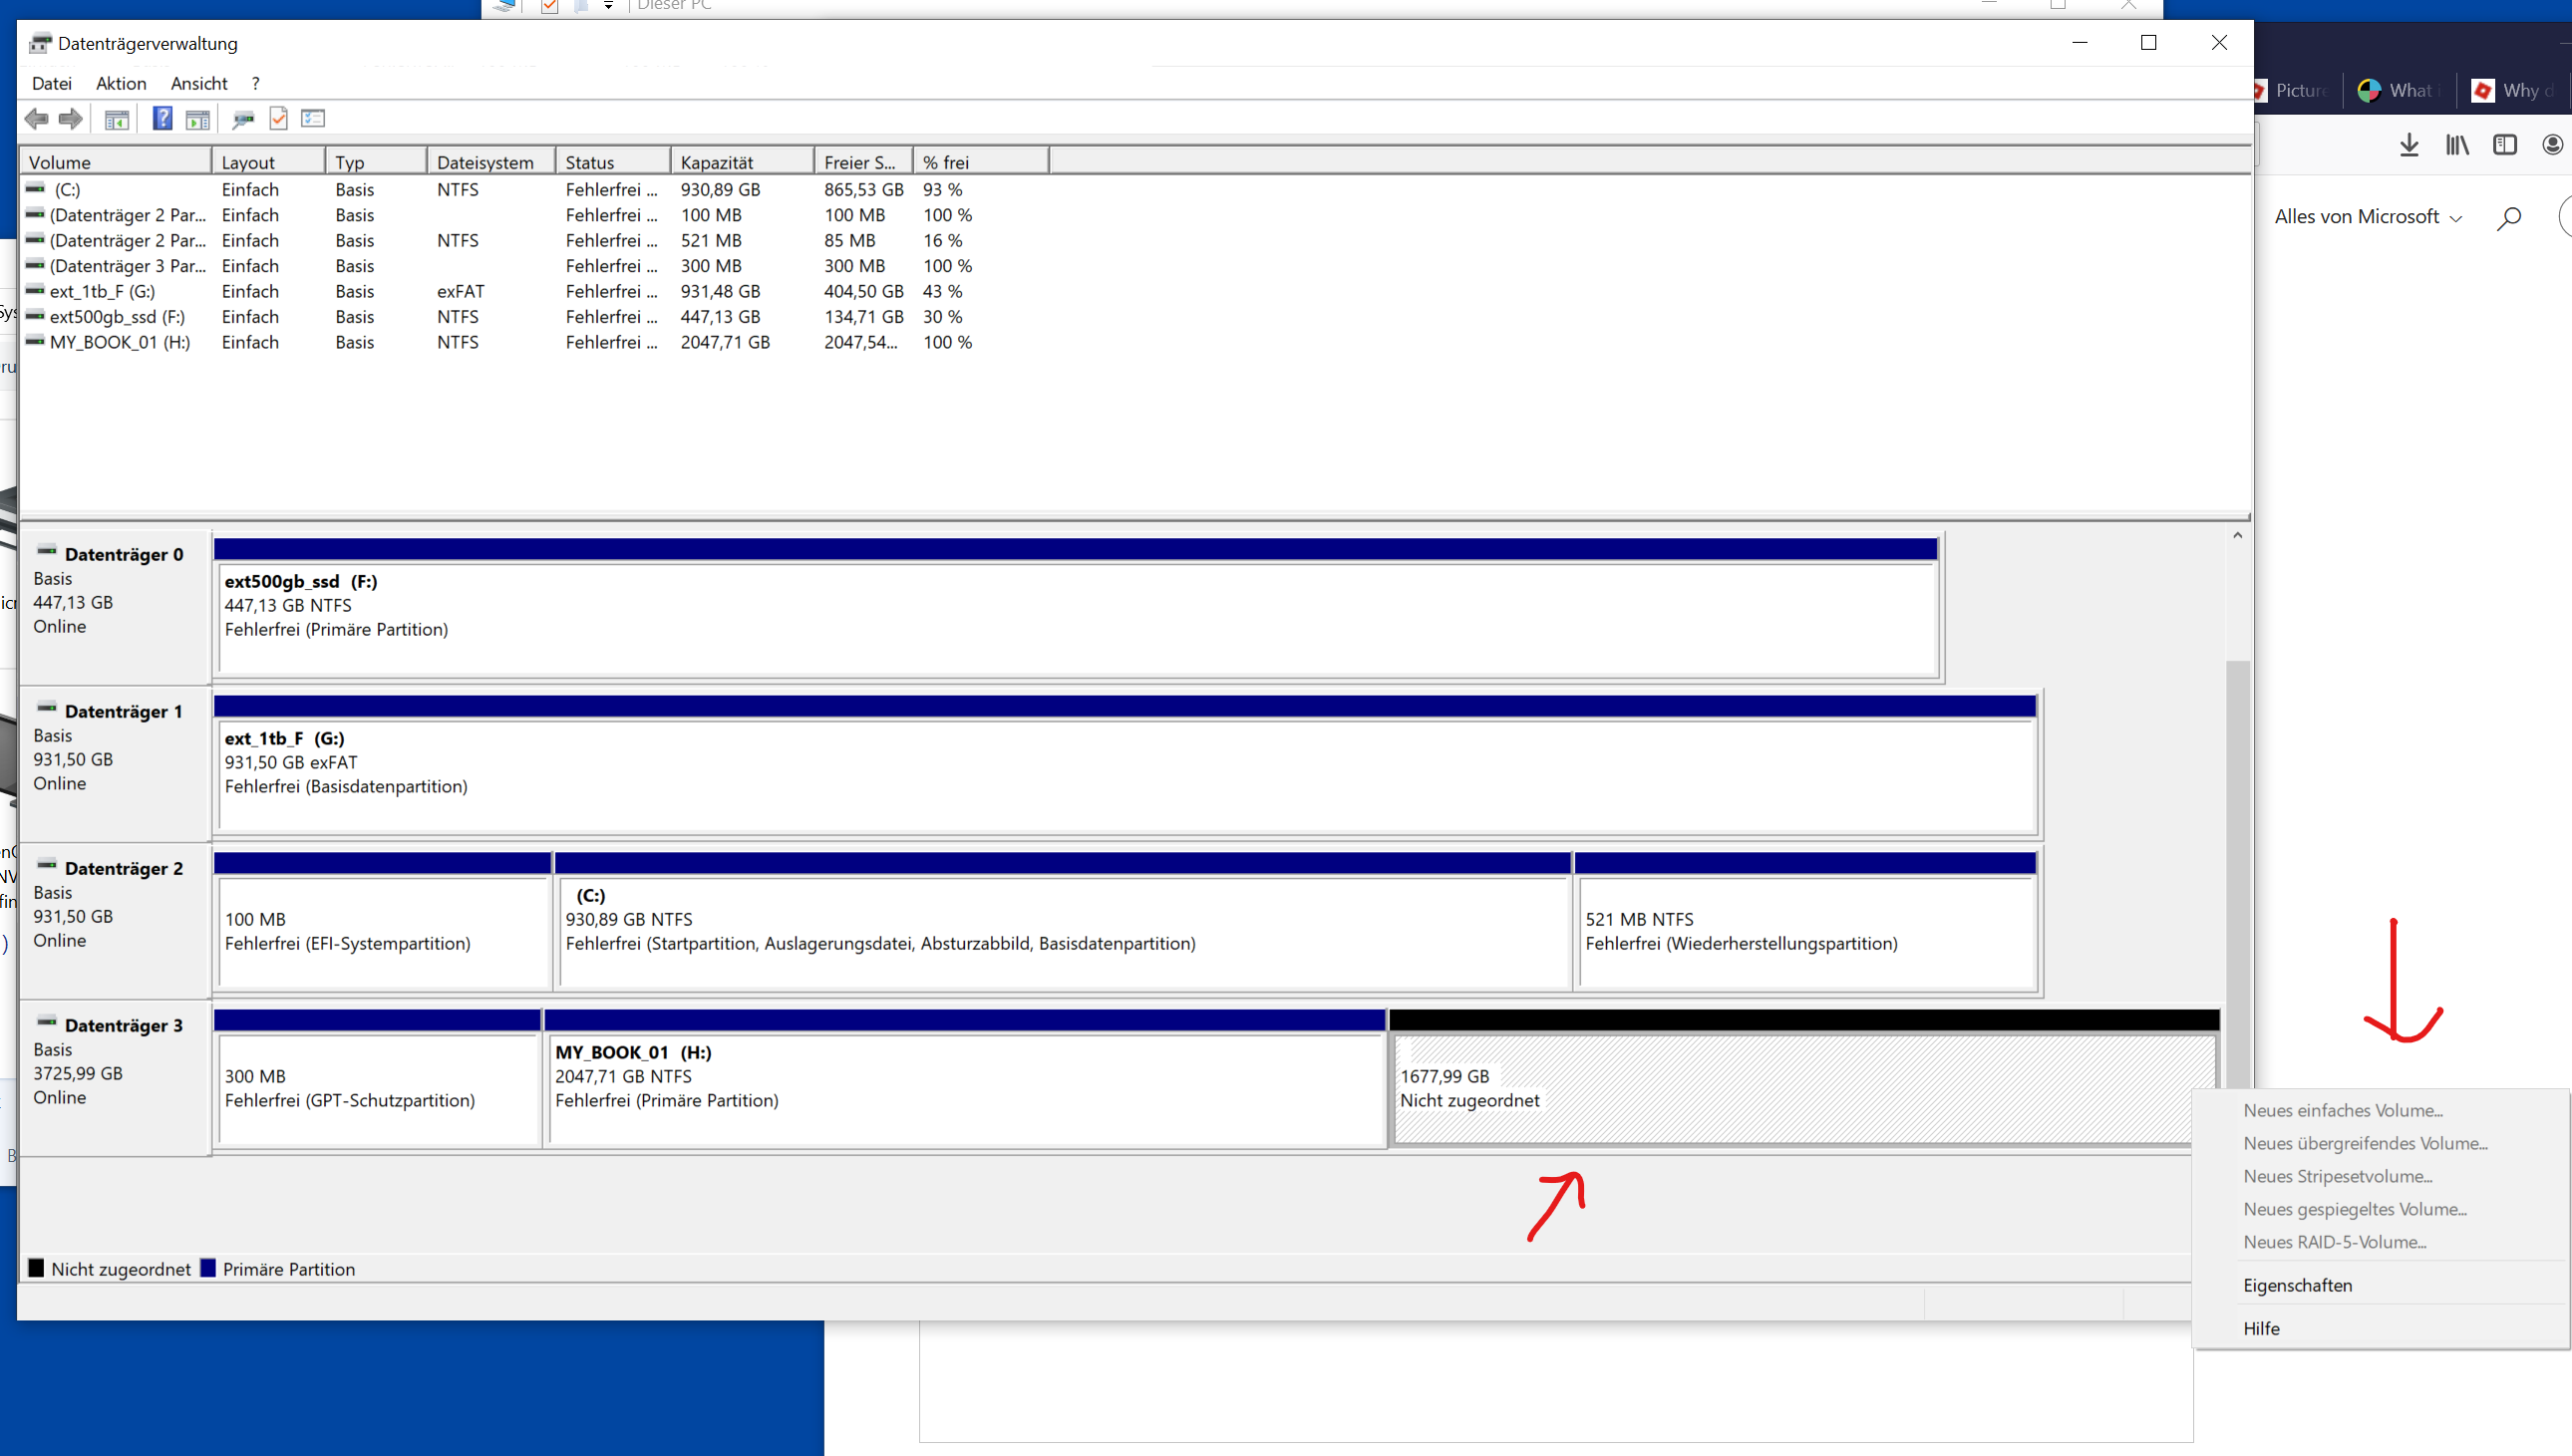This screenshot has height=1456, width=2572.
Task: Select the MY_BOOK_01 (H:) partition block
Action: pos(964,1078)
